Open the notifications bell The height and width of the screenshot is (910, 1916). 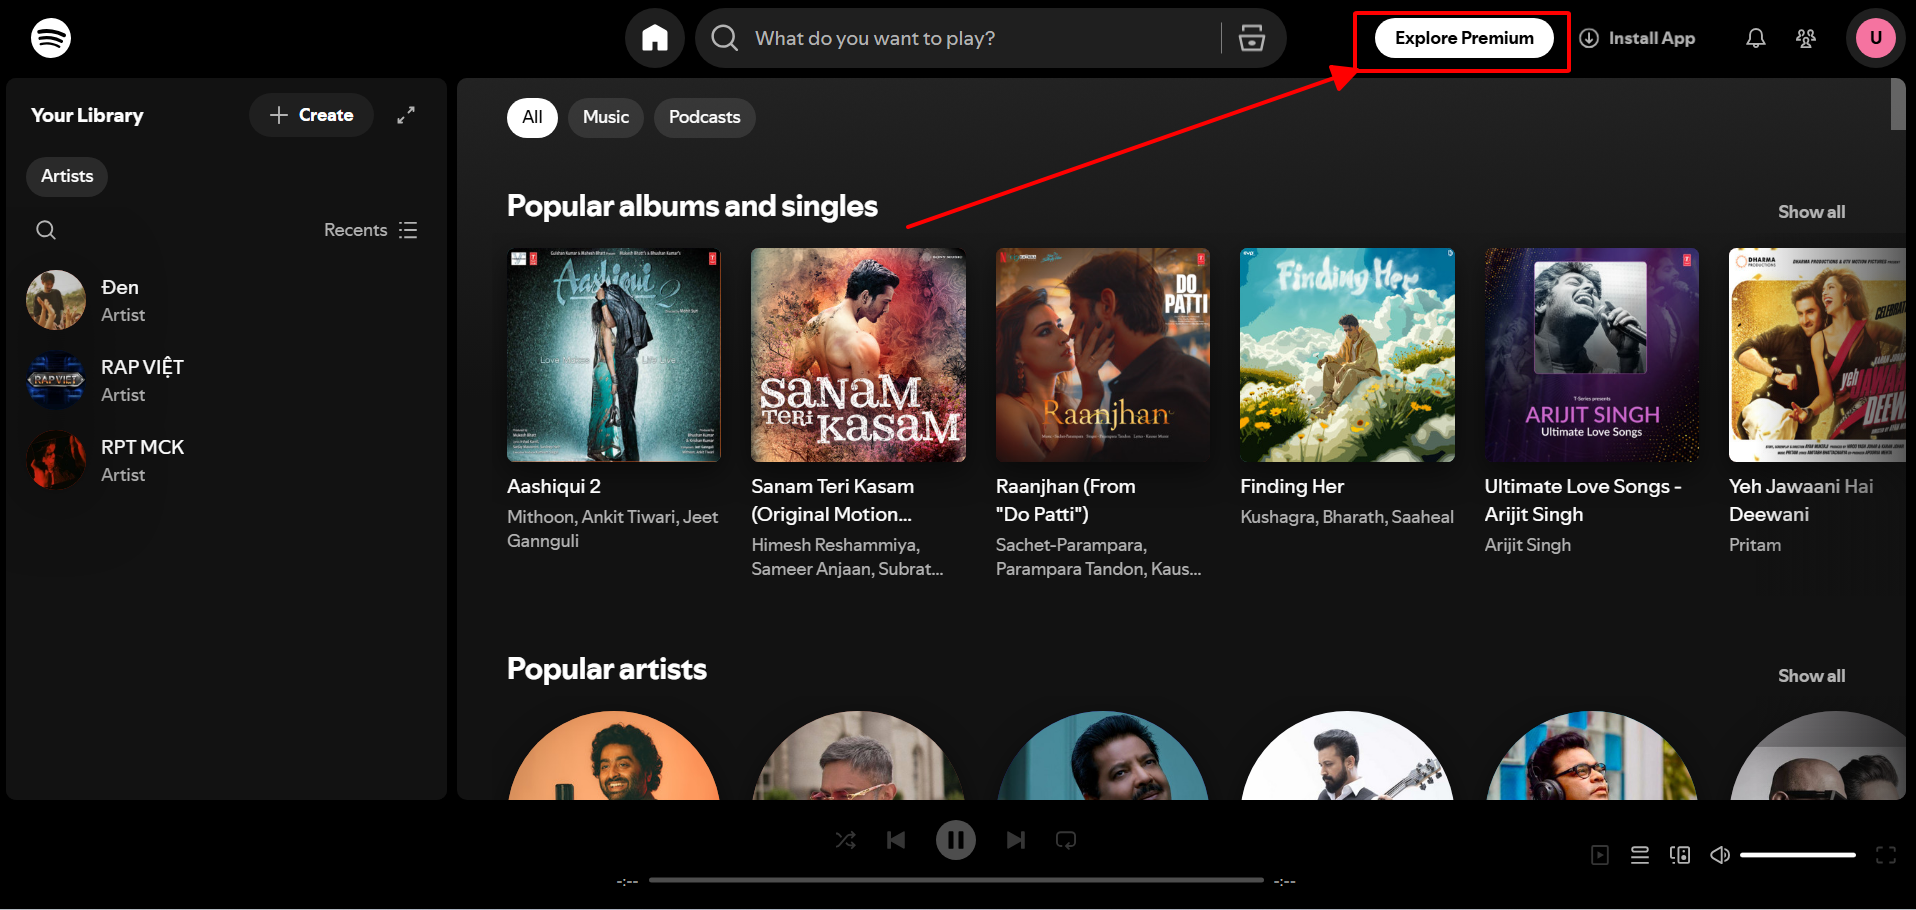(1755, 37)
